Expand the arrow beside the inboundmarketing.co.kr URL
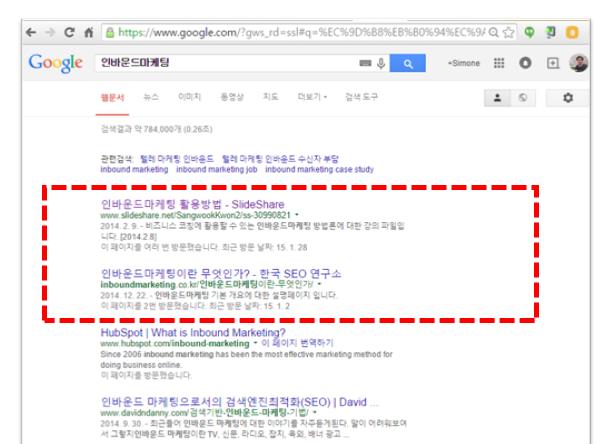The height and width of the screenshot is (444, 611). point(320,285)
